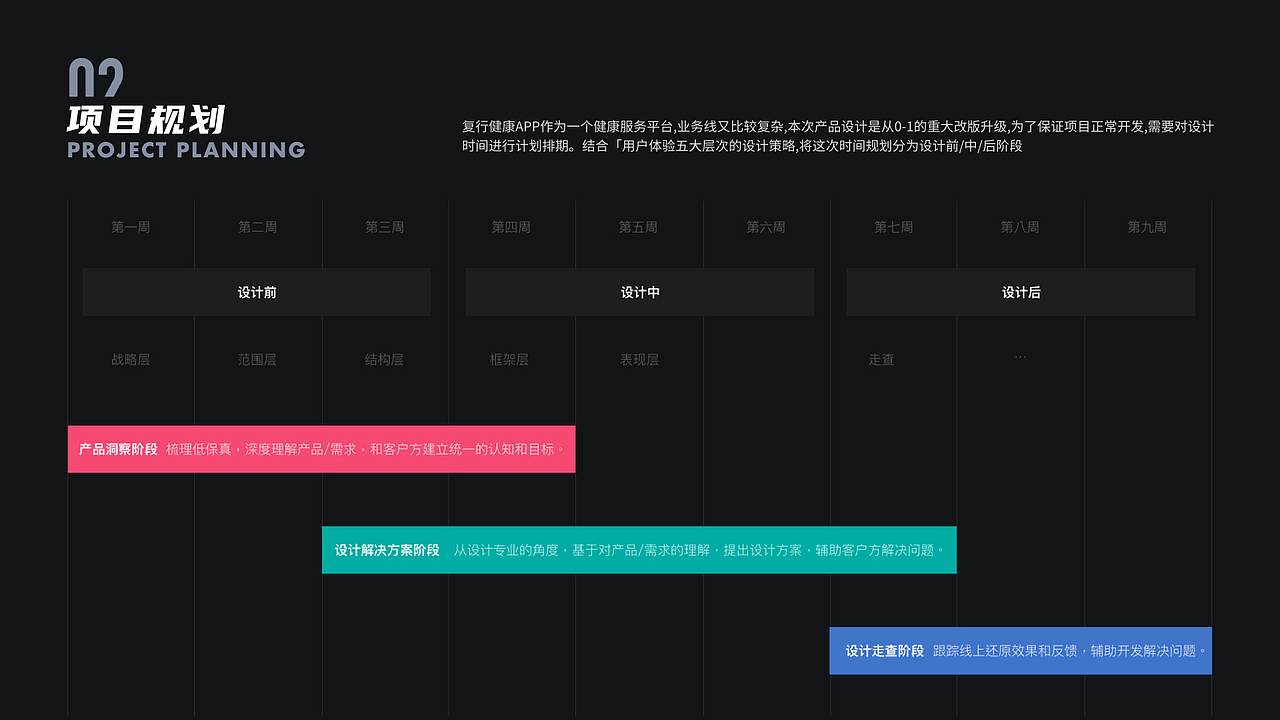
Task: Select the pink "产品洞察阶段" banner
Action: coord(322,449)
